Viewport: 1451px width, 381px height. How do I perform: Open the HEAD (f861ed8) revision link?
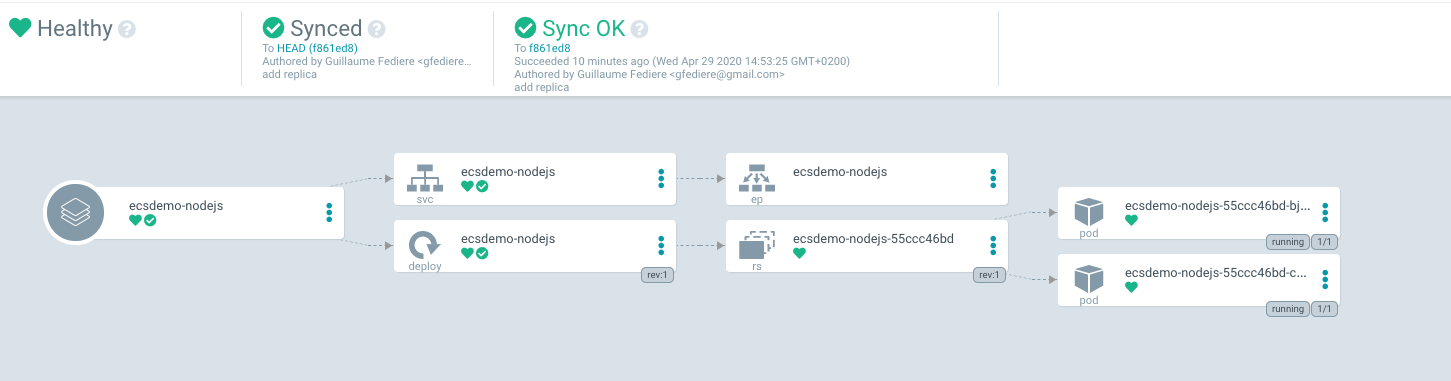(x=317, y=48)
